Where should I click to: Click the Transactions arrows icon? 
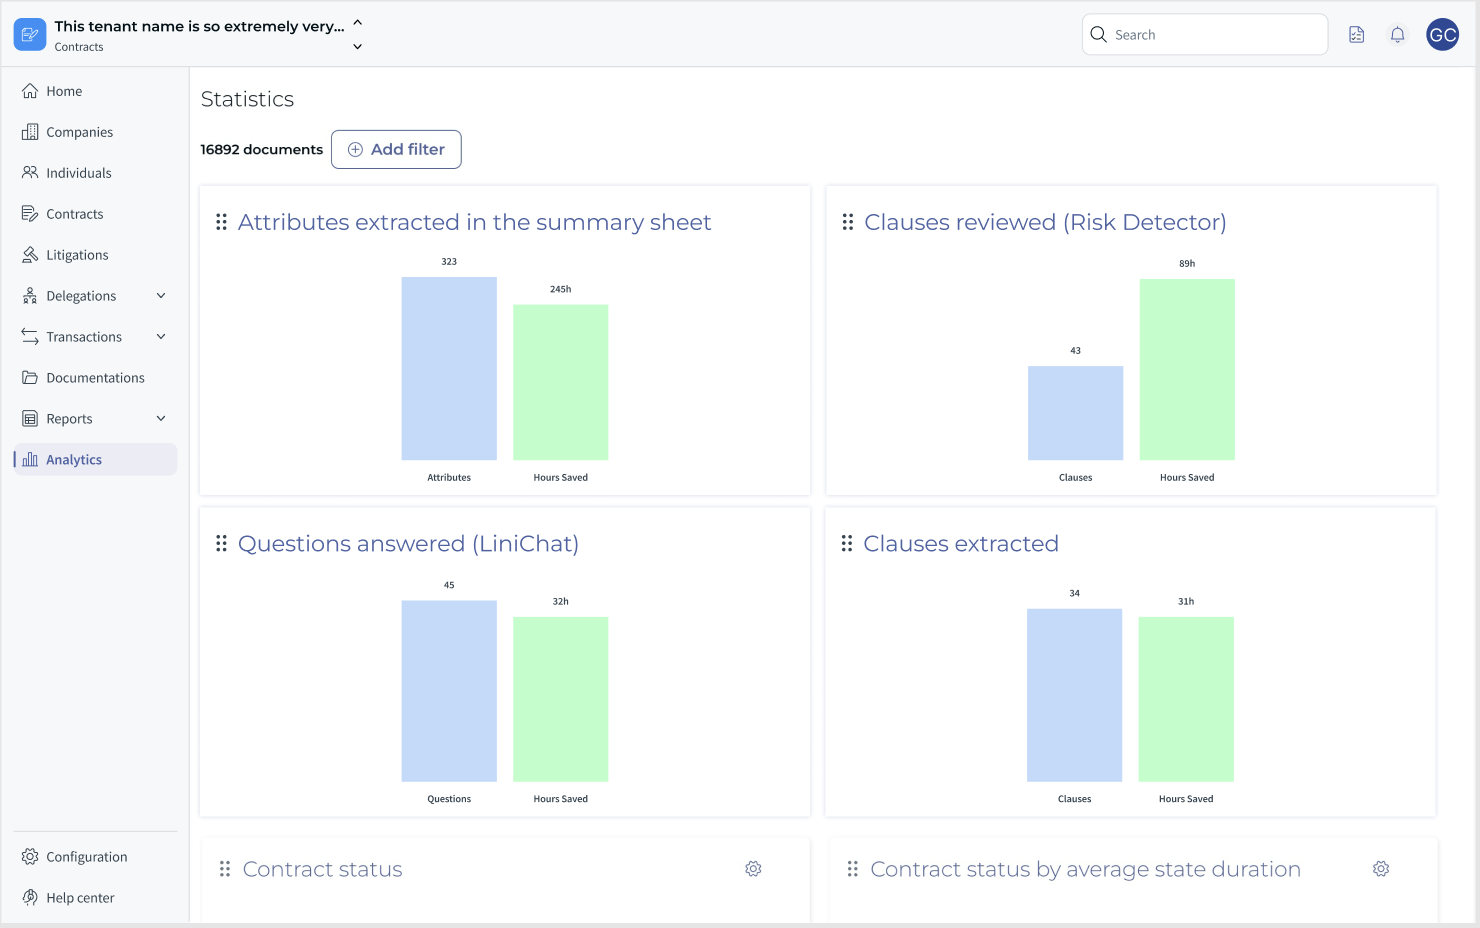click(30, 337)
